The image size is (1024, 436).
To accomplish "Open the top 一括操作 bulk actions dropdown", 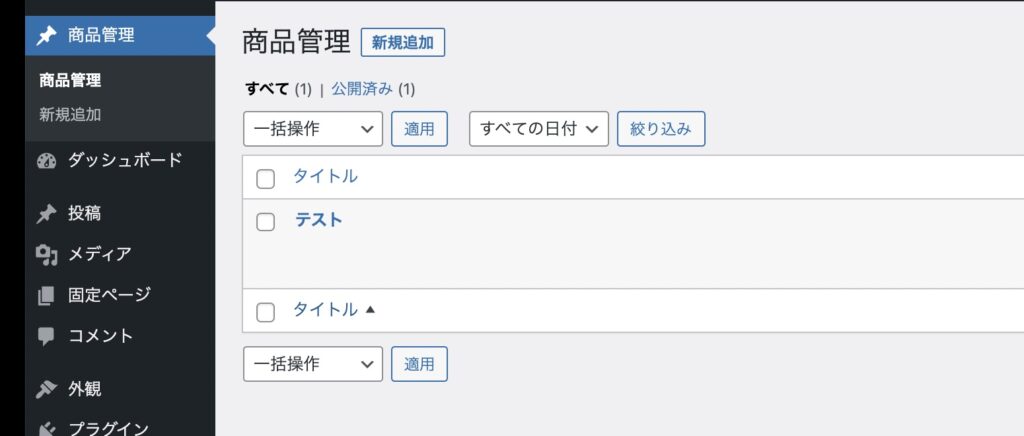I will click(312, 129).
